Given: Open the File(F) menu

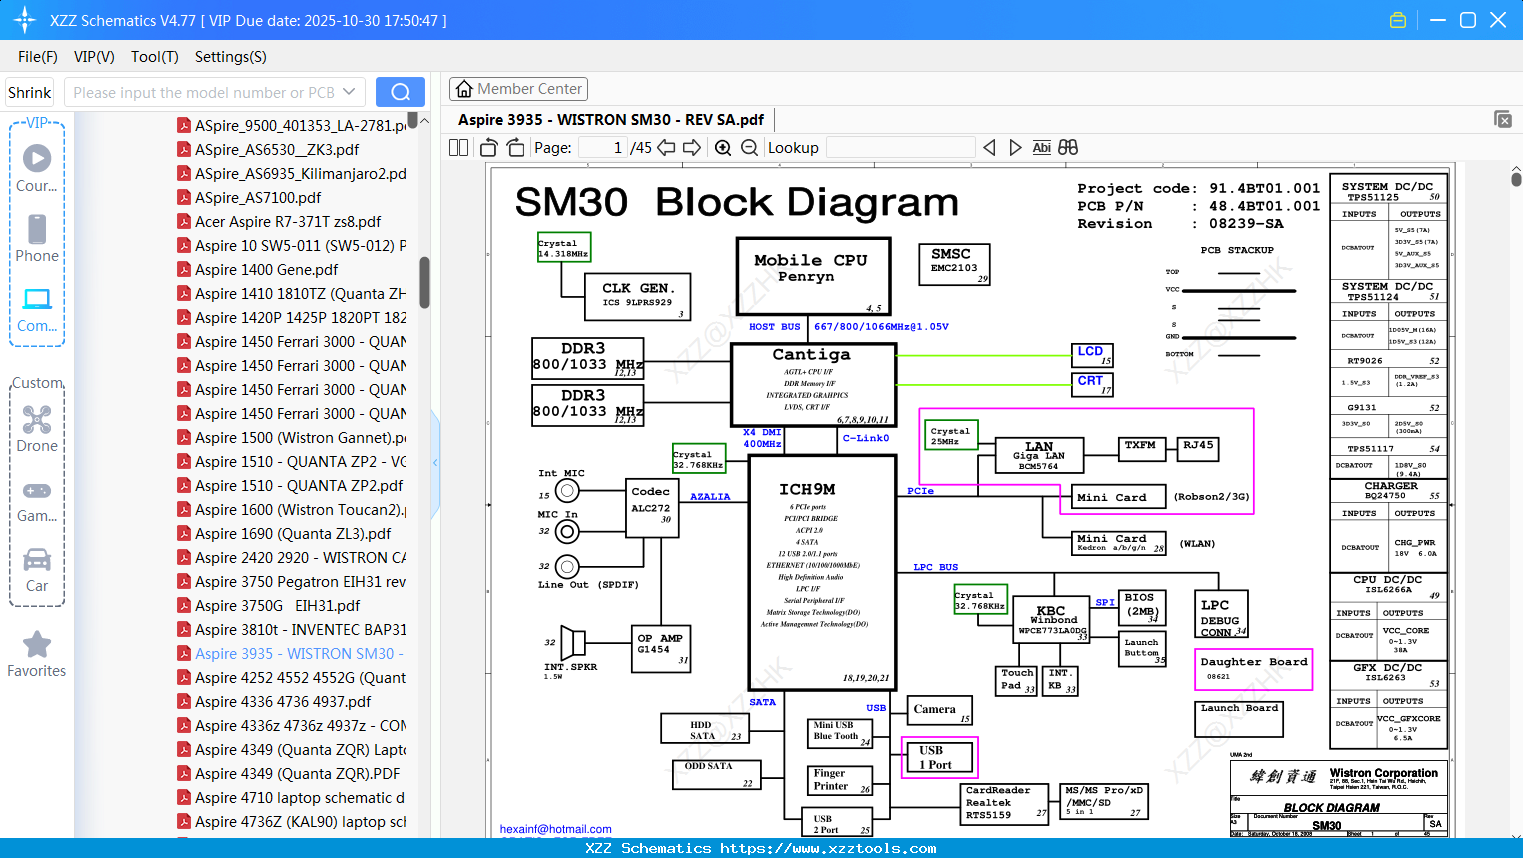Looking at the screenshot, I should pos(38,57).
